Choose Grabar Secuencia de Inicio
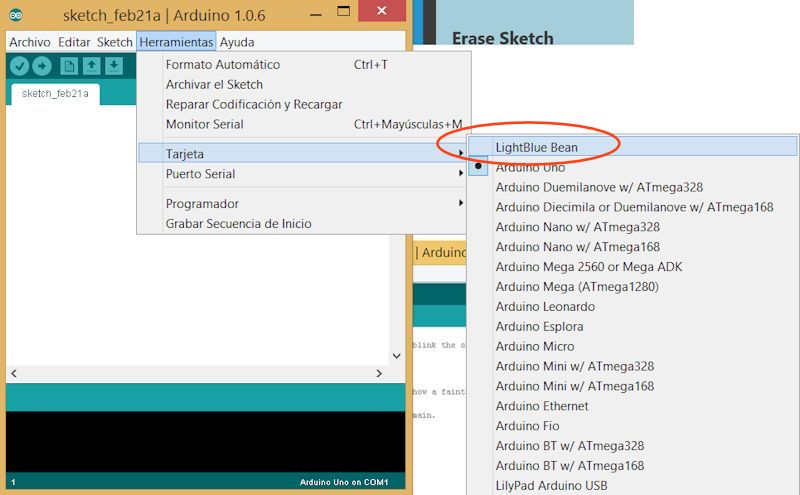800x495 pixels. (303, 224)
